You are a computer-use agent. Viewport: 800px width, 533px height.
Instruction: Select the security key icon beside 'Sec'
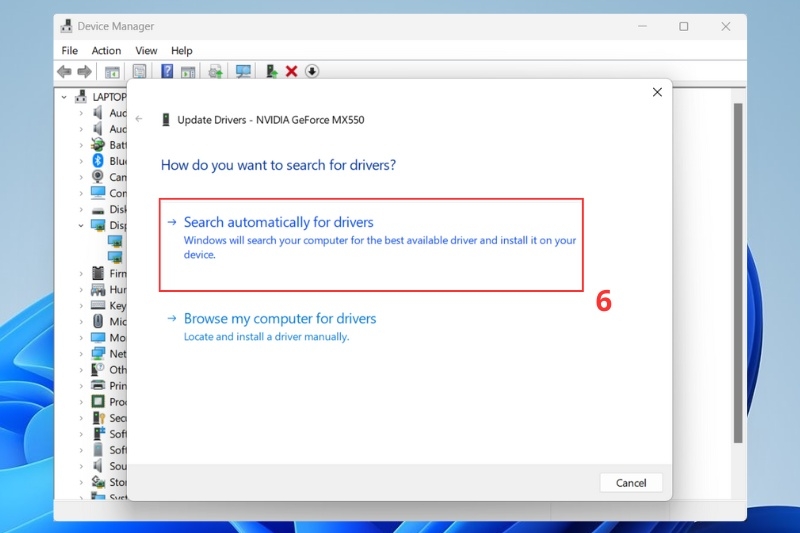98,418
